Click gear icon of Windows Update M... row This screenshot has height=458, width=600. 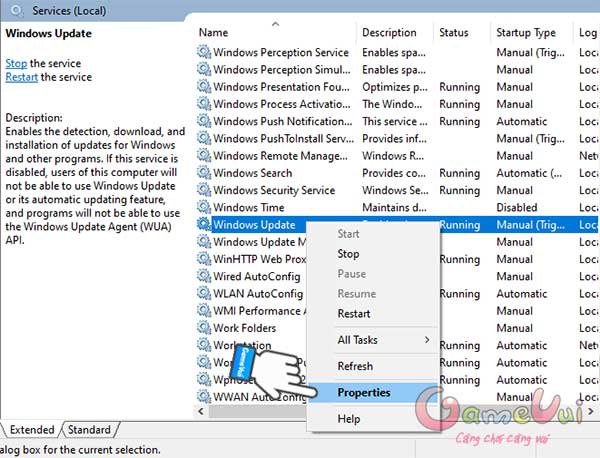[204, 241]
